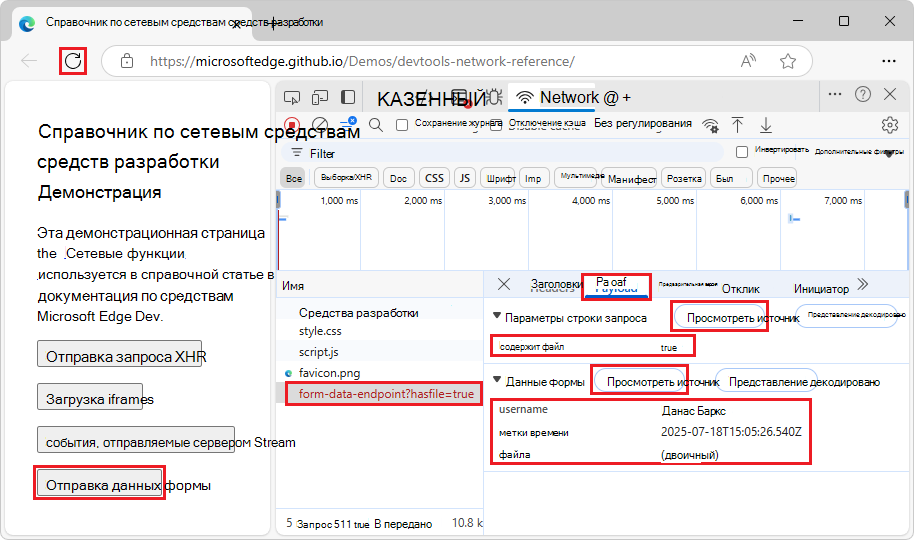The height and width of the screenshot is (540, 914).
Task: Open the additional filters dropdown
Action: point(859,152)
